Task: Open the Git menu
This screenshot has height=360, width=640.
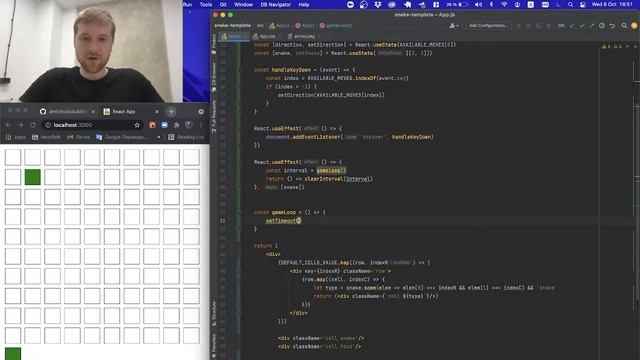Action: [x=223, y=4]
